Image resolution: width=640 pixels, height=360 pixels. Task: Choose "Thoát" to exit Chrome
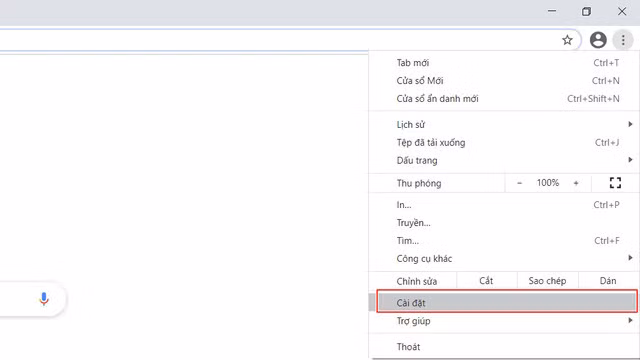504,347
